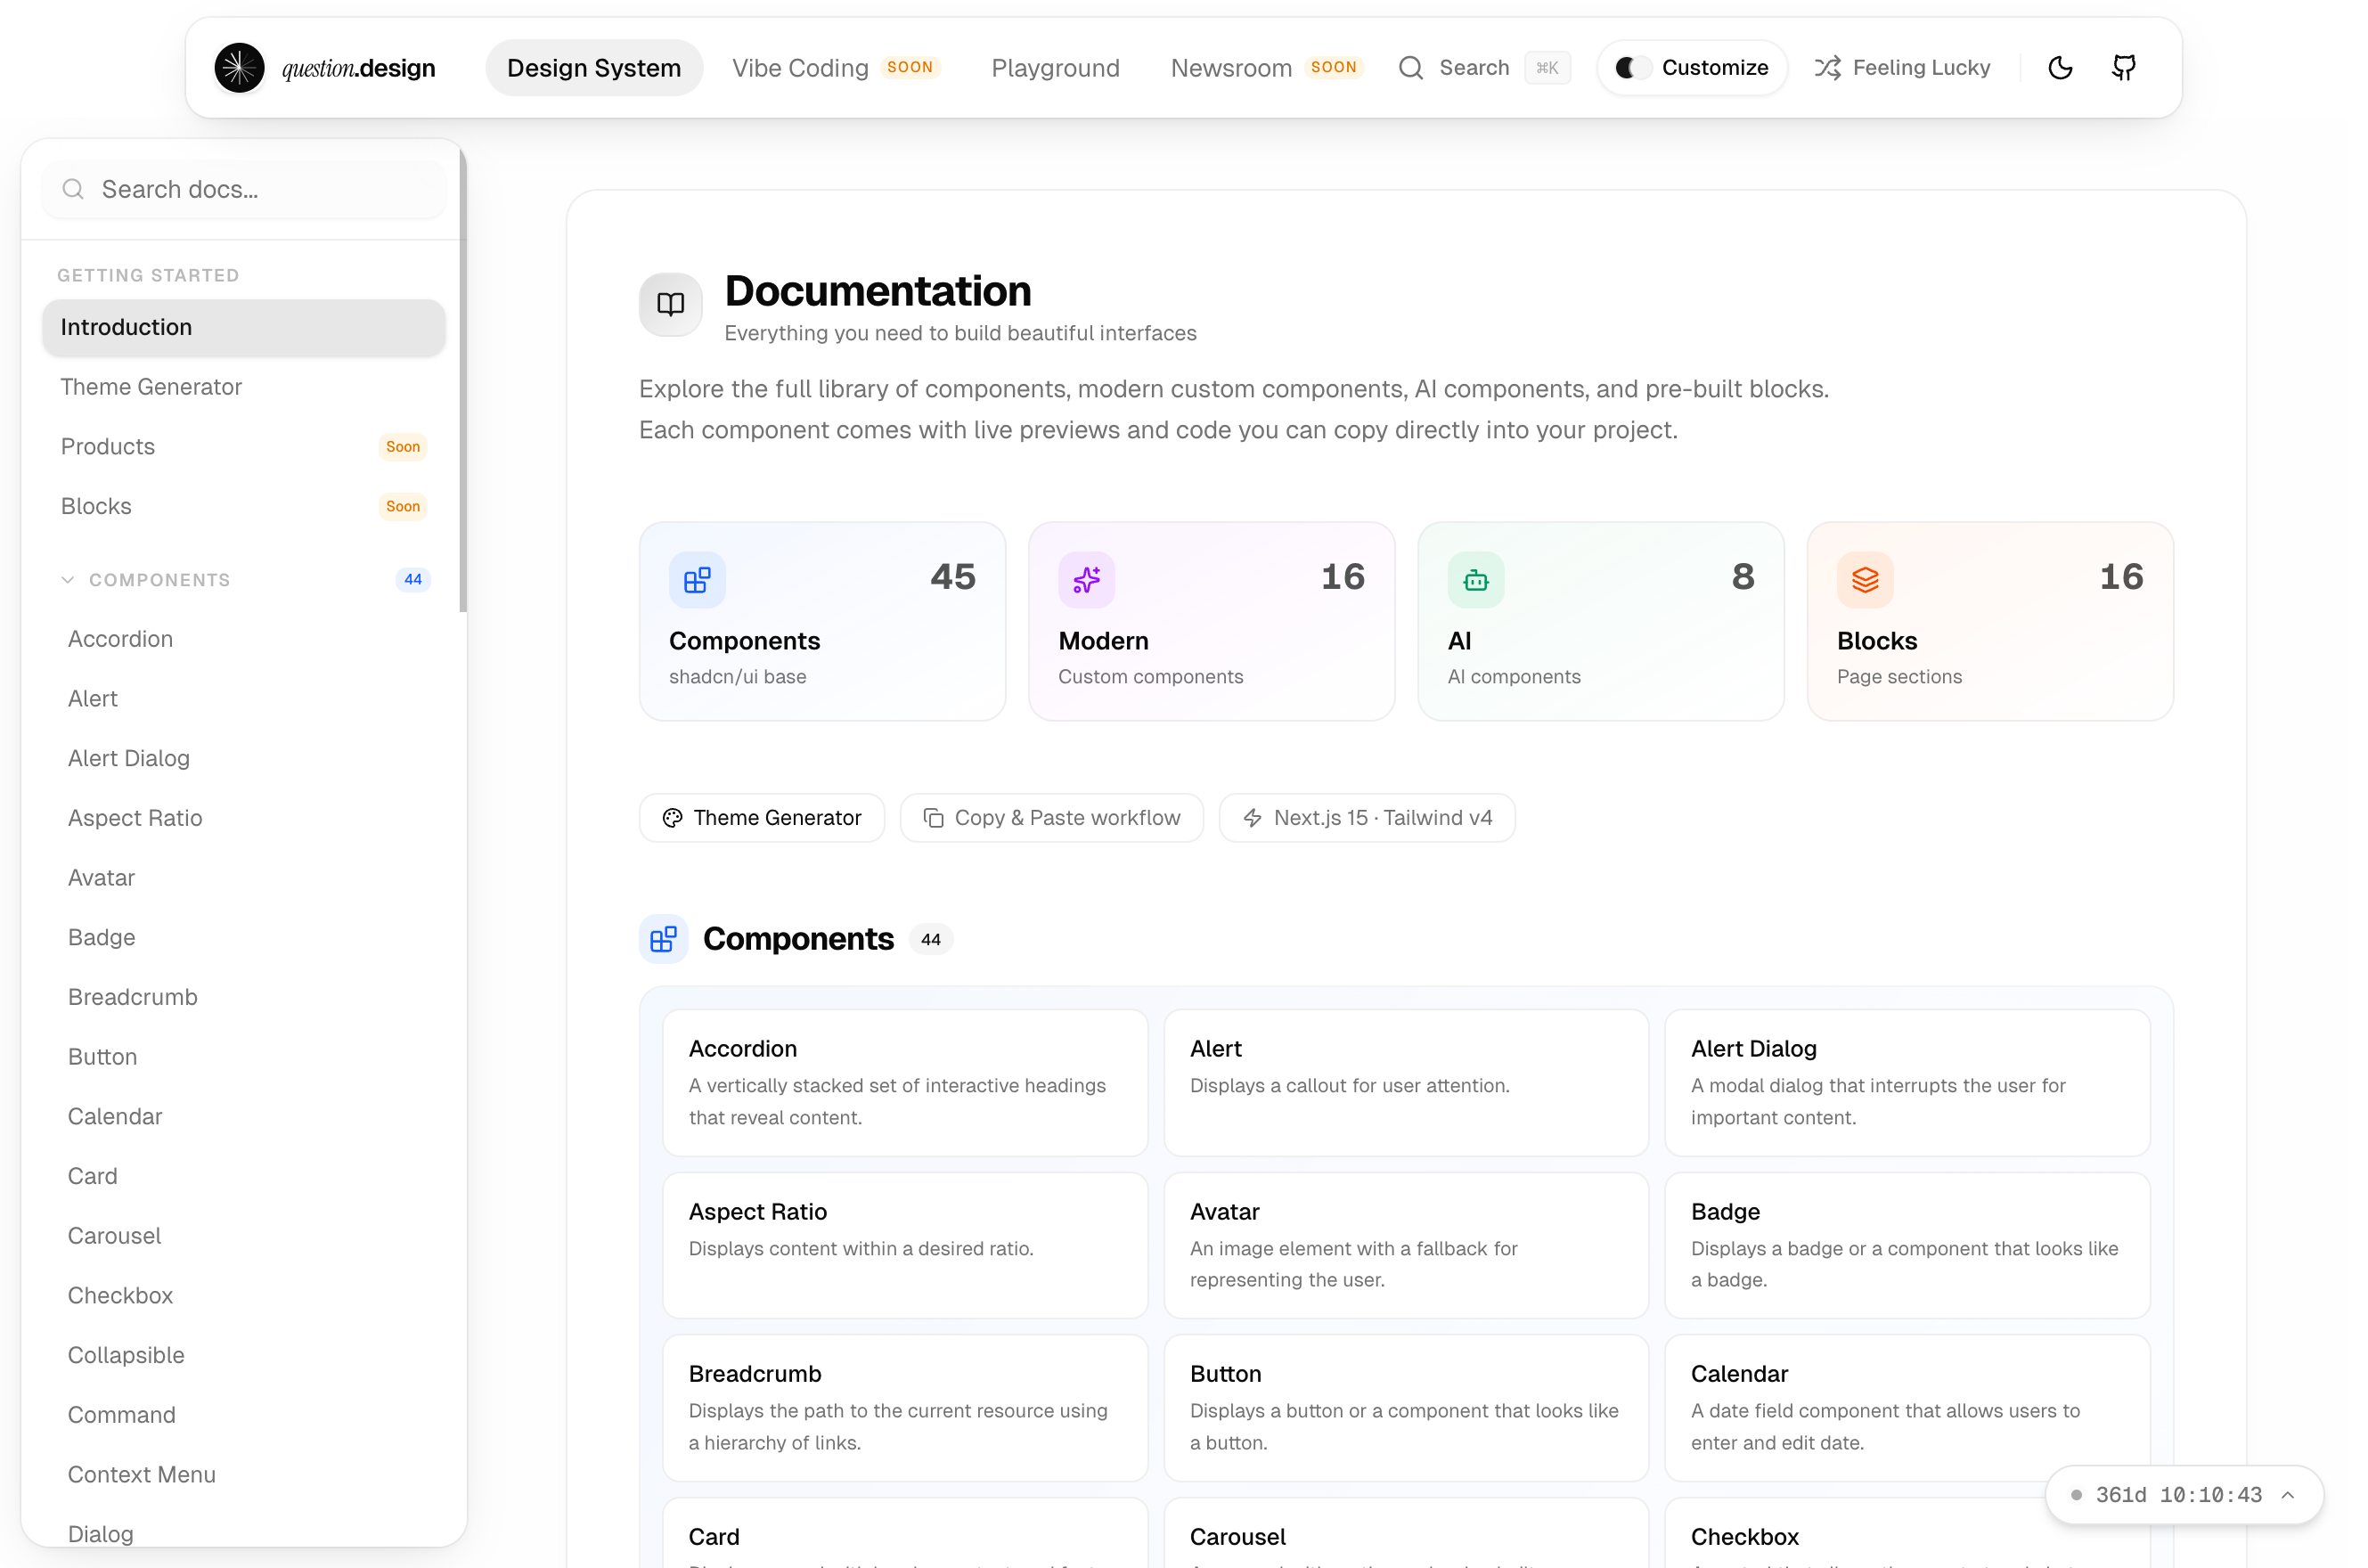This screenshot has height=1568, width=2368.
Task: Open the Search button in navbar
Action: [x=1483, y=68]
